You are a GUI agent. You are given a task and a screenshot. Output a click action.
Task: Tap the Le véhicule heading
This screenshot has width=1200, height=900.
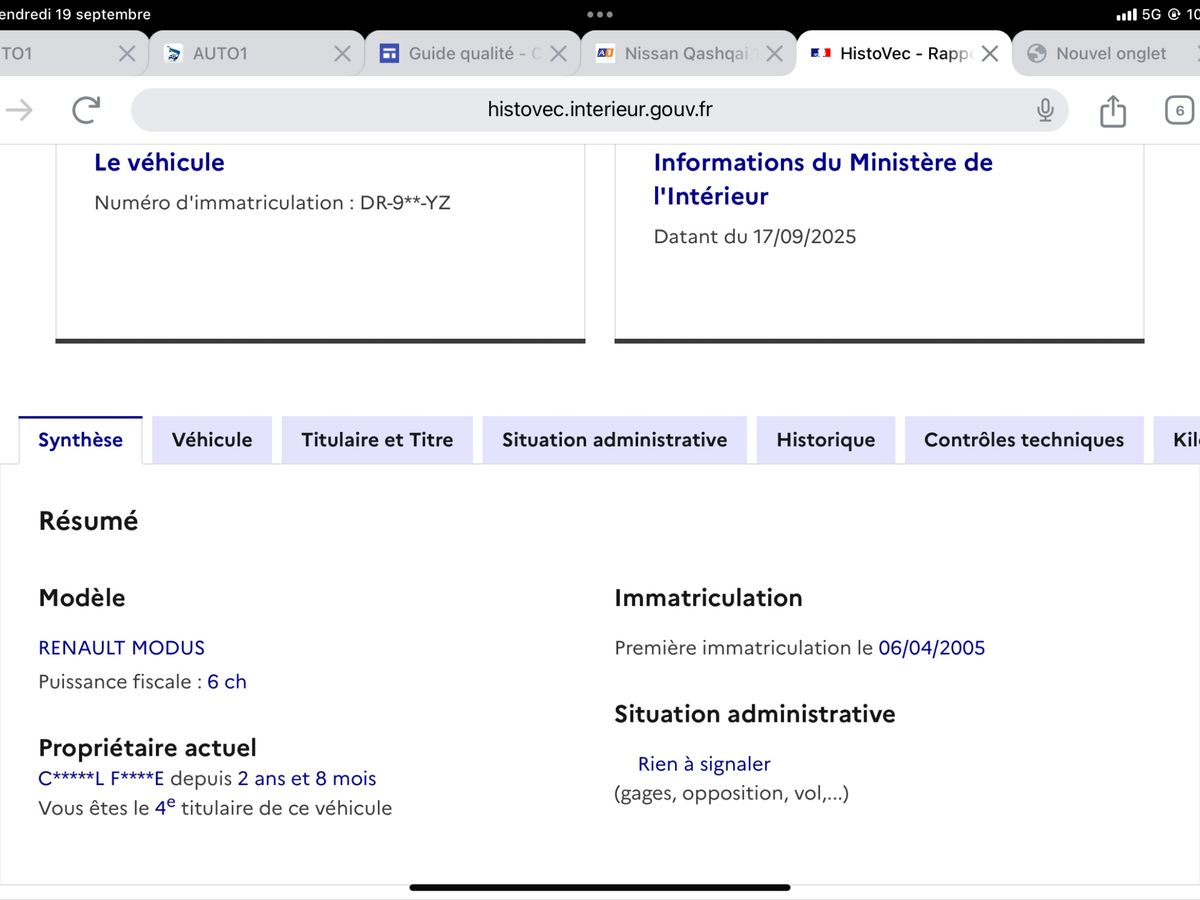[x=159, y=162]
